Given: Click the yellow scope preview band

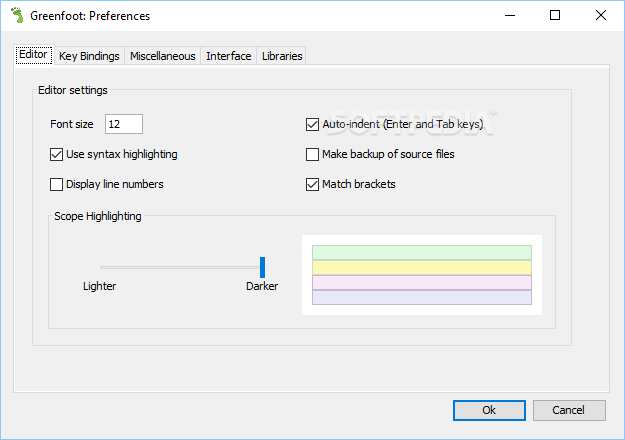Looking at the screenshot, I should (422, 267).
